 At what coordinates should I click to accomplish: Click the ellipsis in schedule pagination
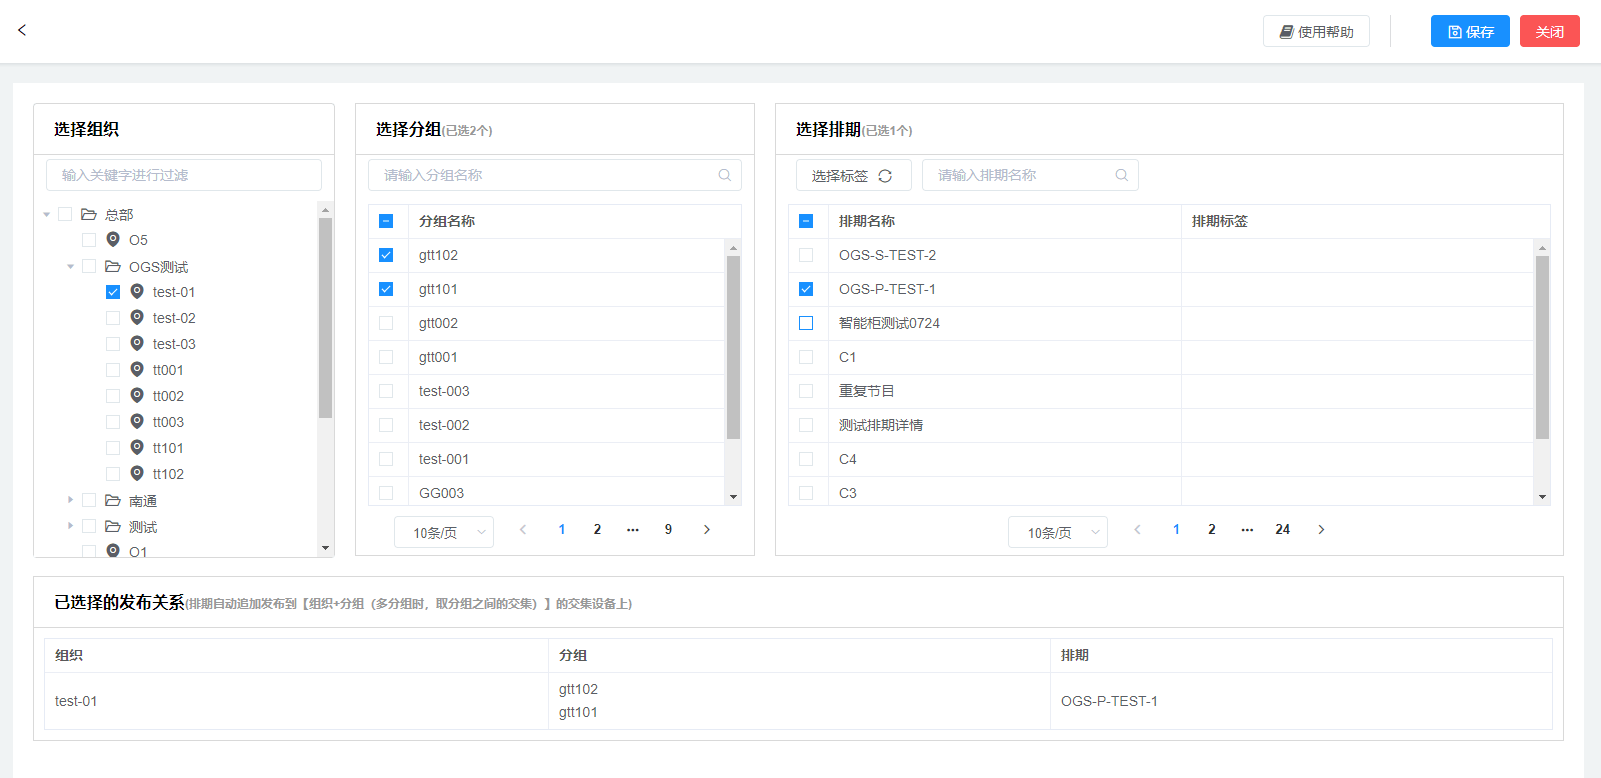pyautogui.click(x=1247, y=529)
